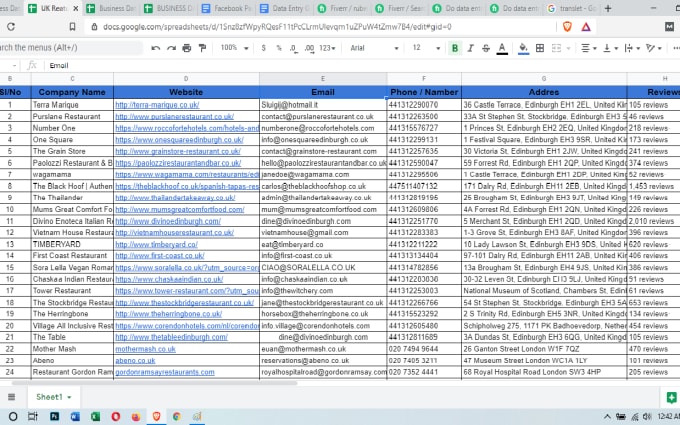This screenshot has width=680, height=425.
Task: Close the UK Rest tab
Action: pyautogui.click(x=75, y=8)
